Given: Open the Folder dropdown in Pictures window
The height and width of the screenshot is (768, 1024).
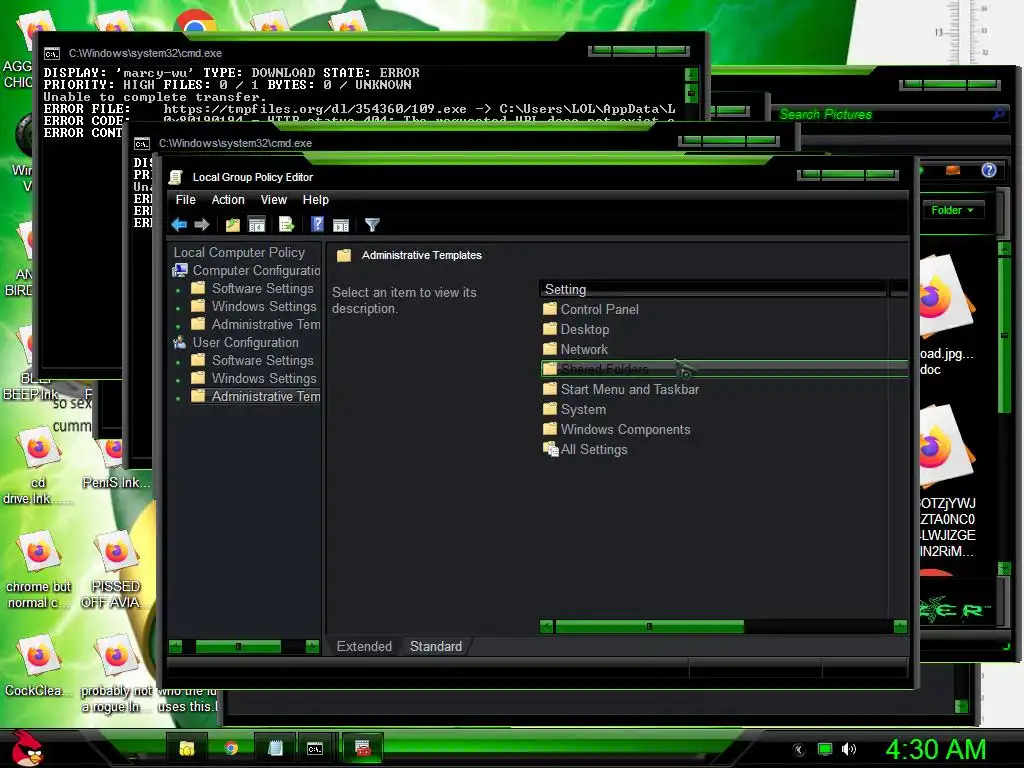Looking at the screenshot, I should (952, 210).
